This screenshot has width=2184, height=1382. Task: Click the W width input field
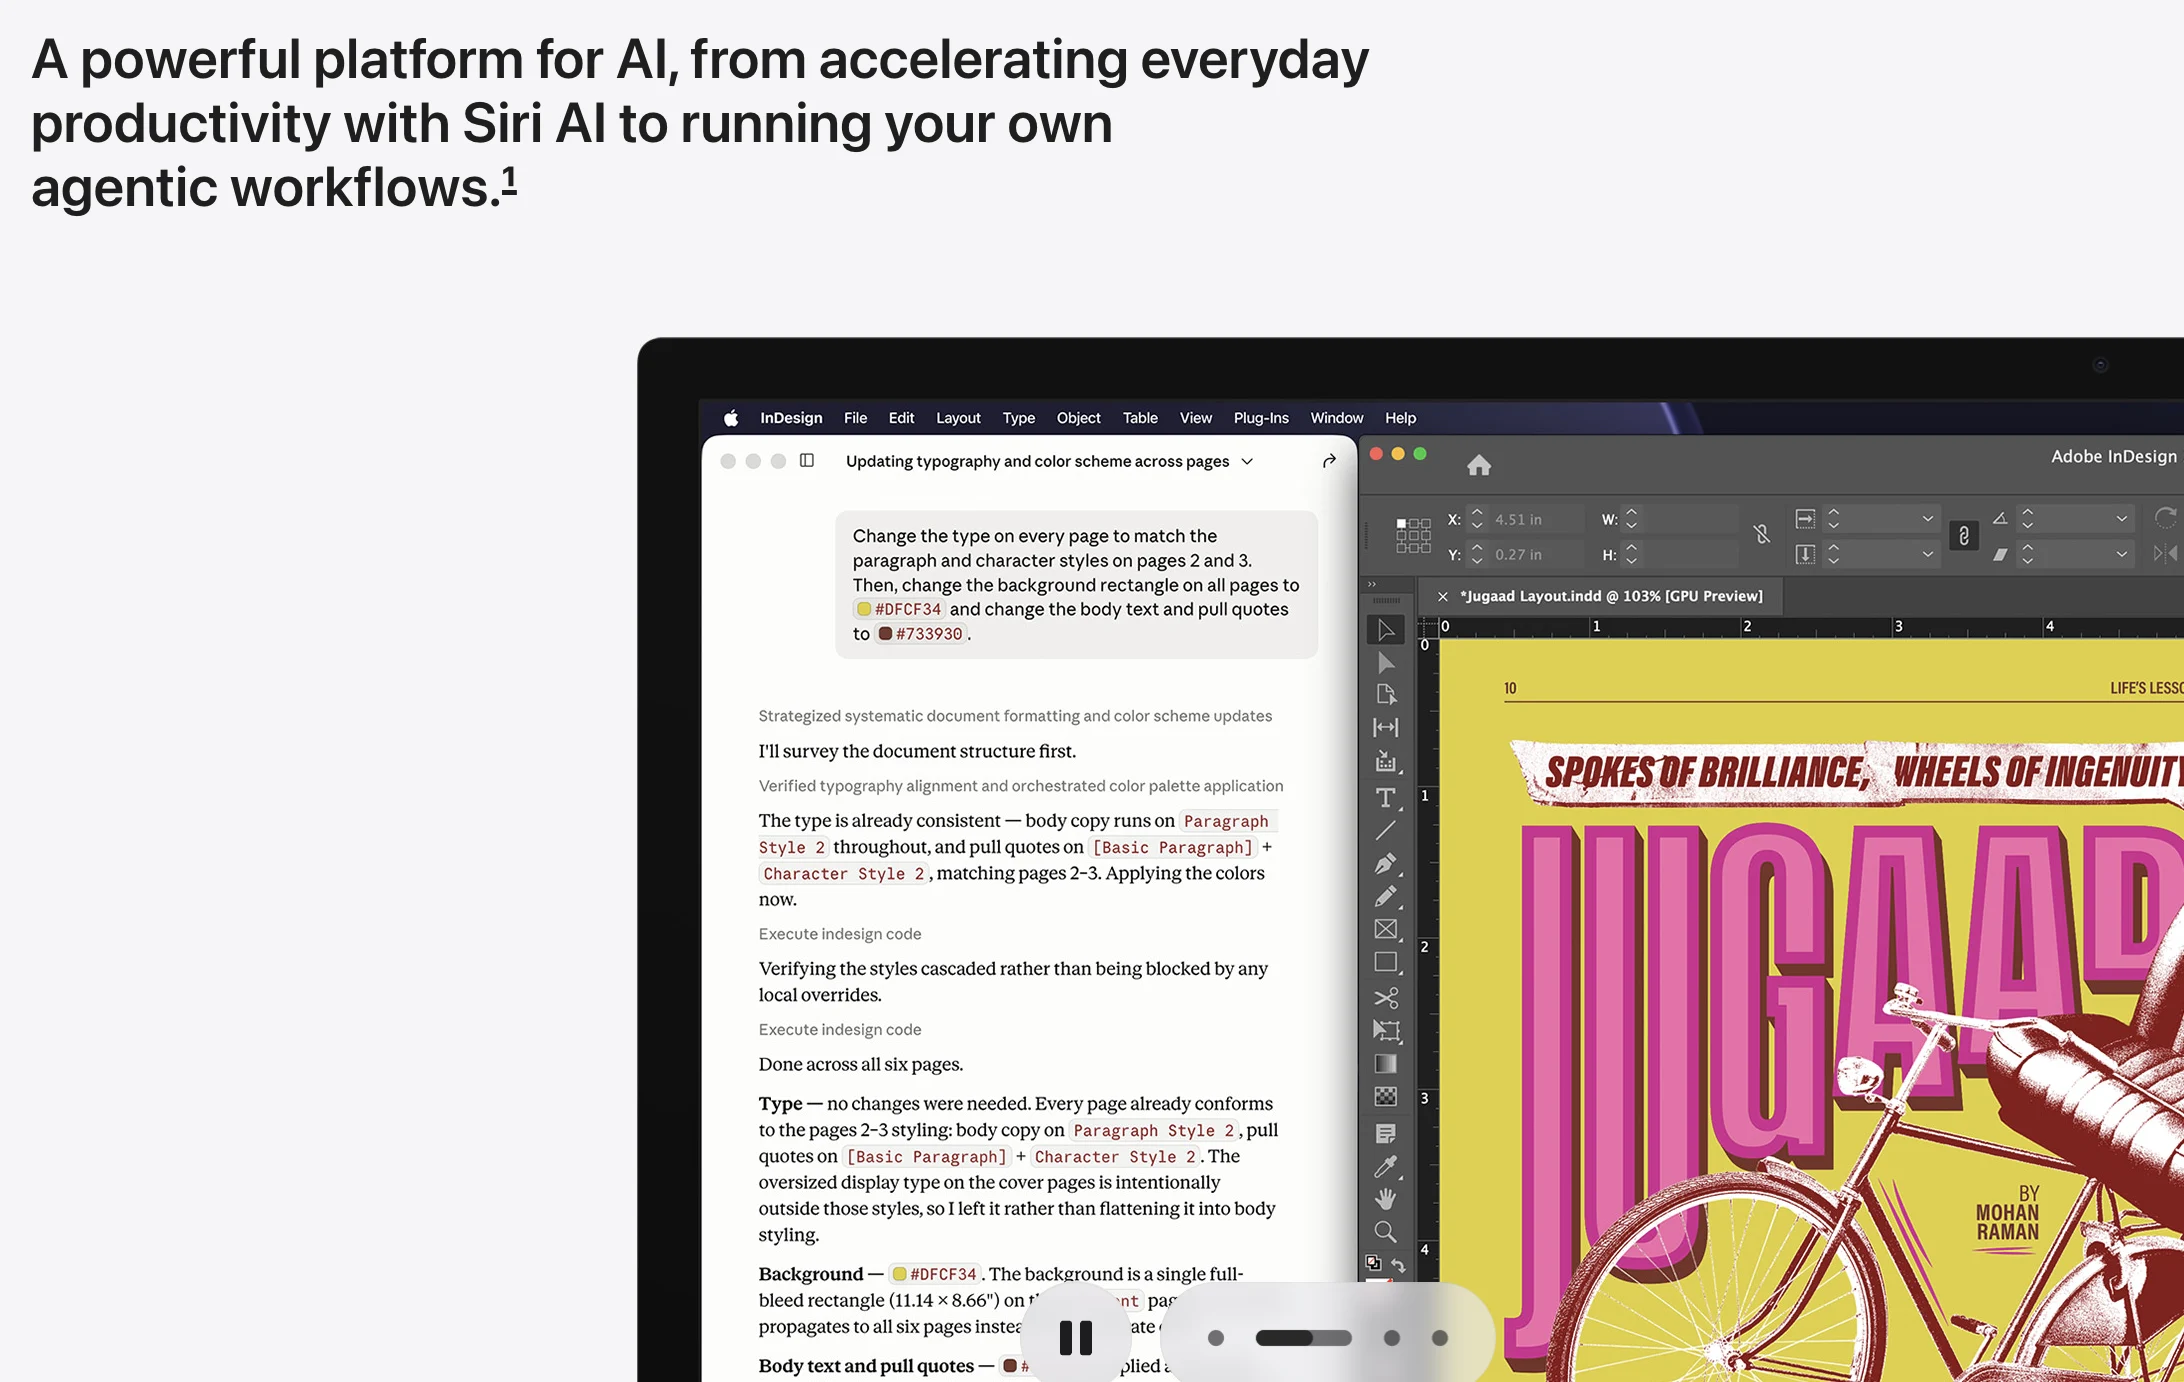(x=1692, y=519)
